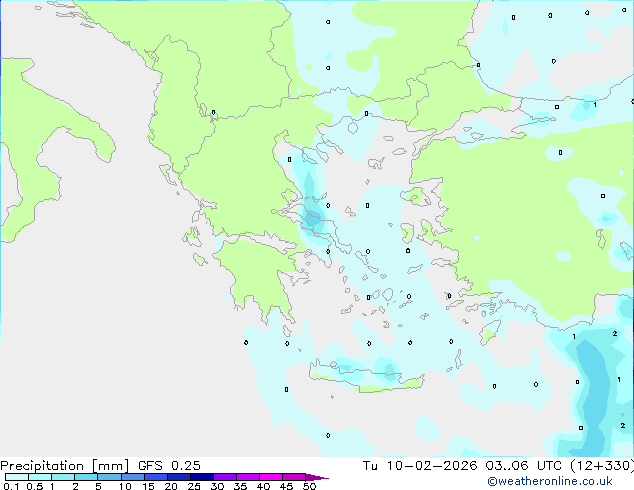Screen dimensions: 634x490
Task: Click the '03..06 UTC' time text
Action: click(x=523, y=466)
